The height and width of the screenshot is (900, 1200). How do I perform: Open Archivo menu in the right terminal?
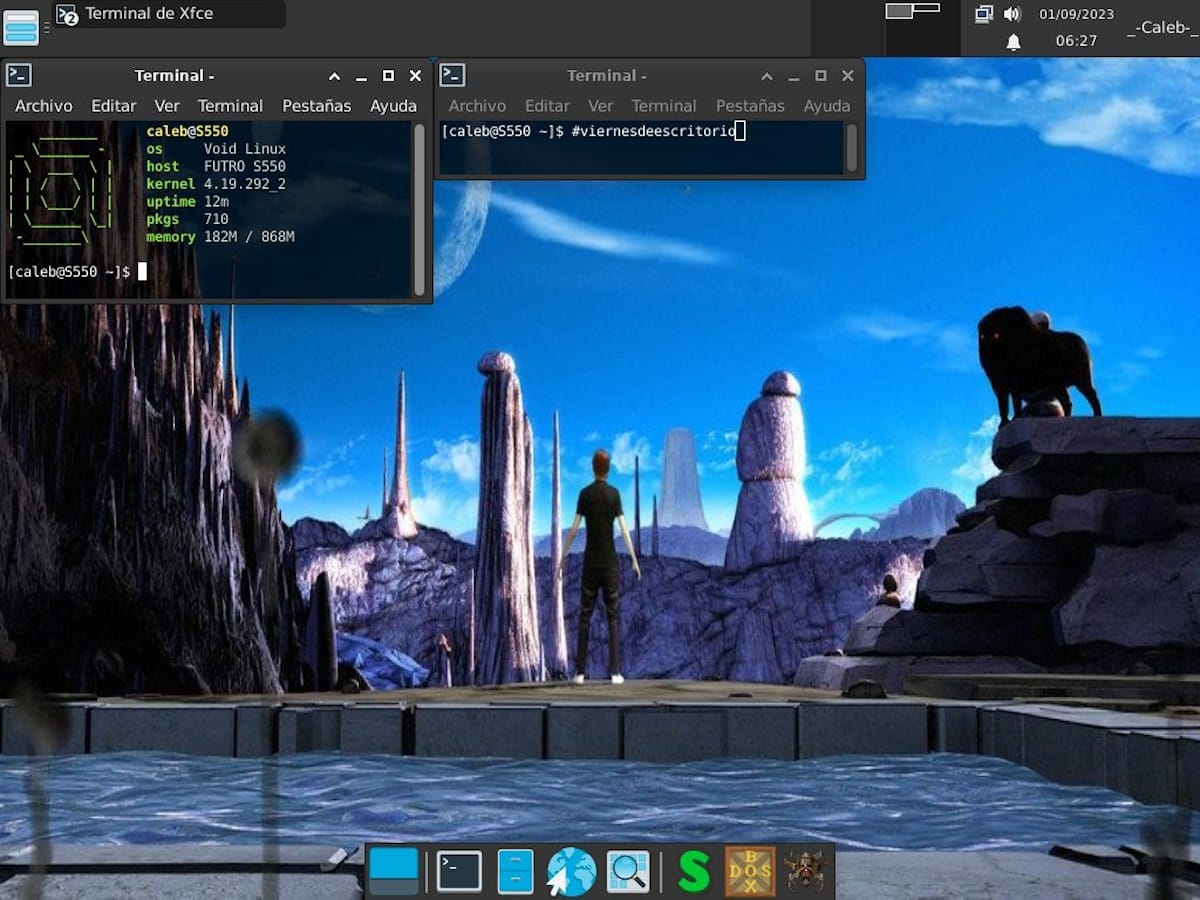477,106
